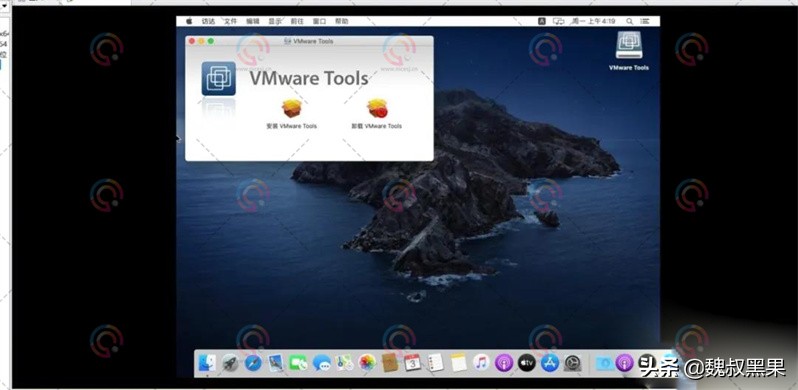Open Mail stamp icon in Dock
The image size is (798, 390).
click(276, 363)
